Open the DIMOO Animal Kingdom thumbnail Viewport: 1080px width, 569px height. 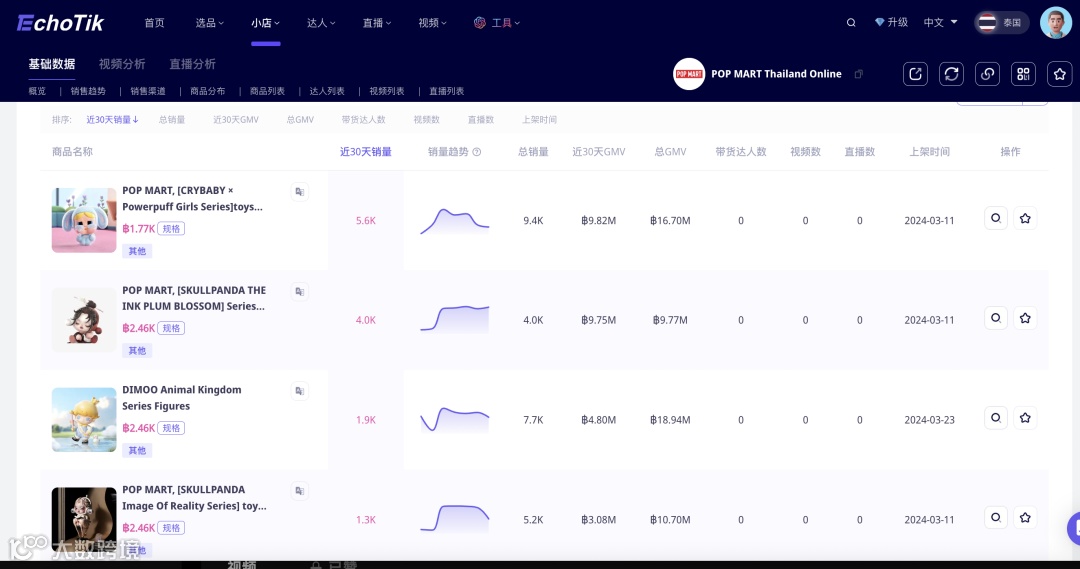tap(84, 420)
